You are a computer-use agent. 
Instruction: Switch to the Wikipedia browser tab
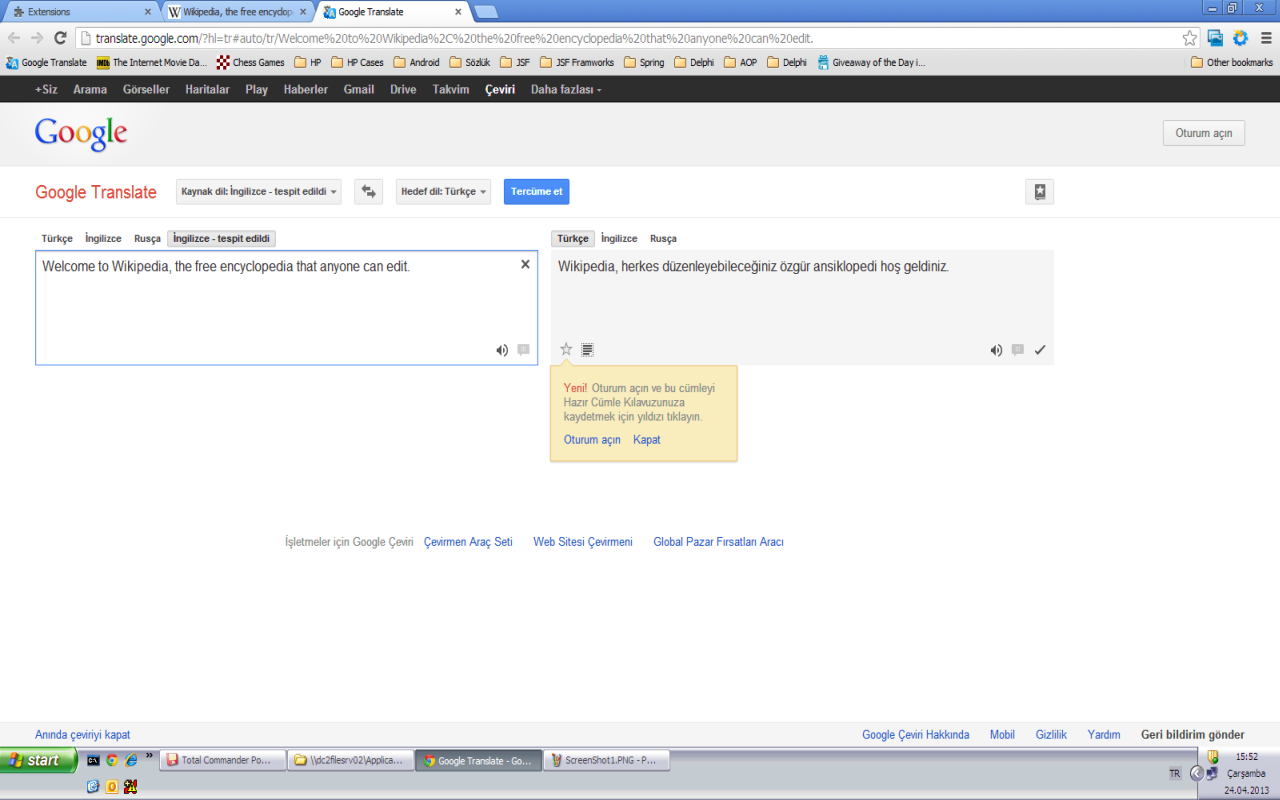pyautogui.click(x=239, y=12)
